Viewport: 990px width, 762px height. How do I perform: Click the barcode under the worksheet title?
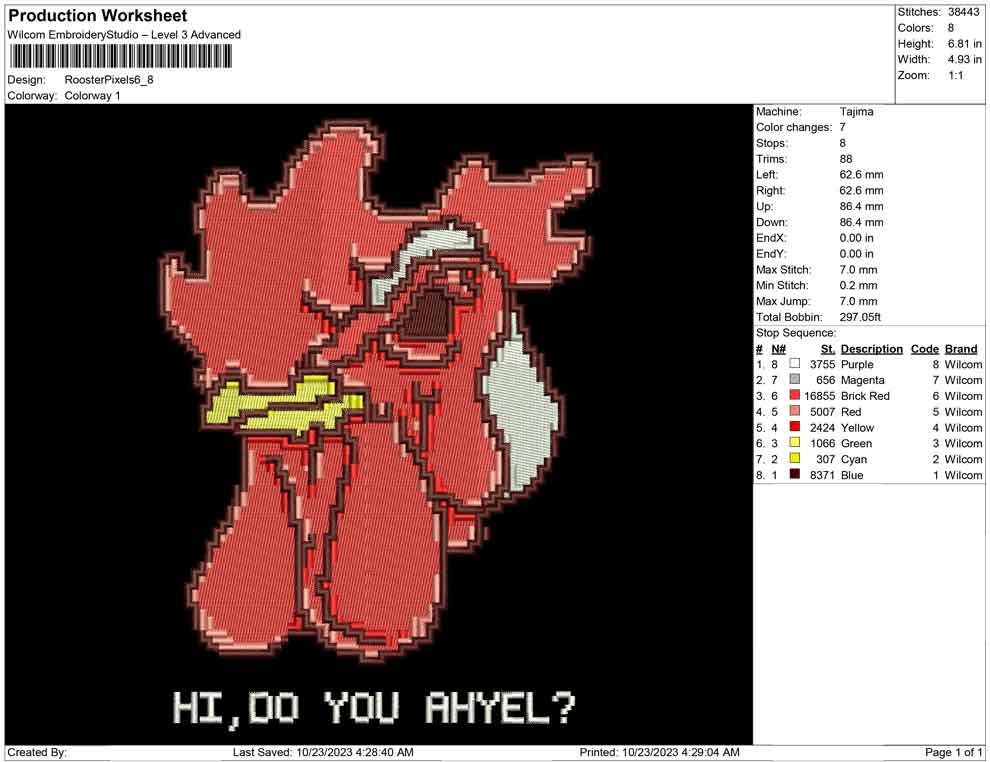[121, 56]
